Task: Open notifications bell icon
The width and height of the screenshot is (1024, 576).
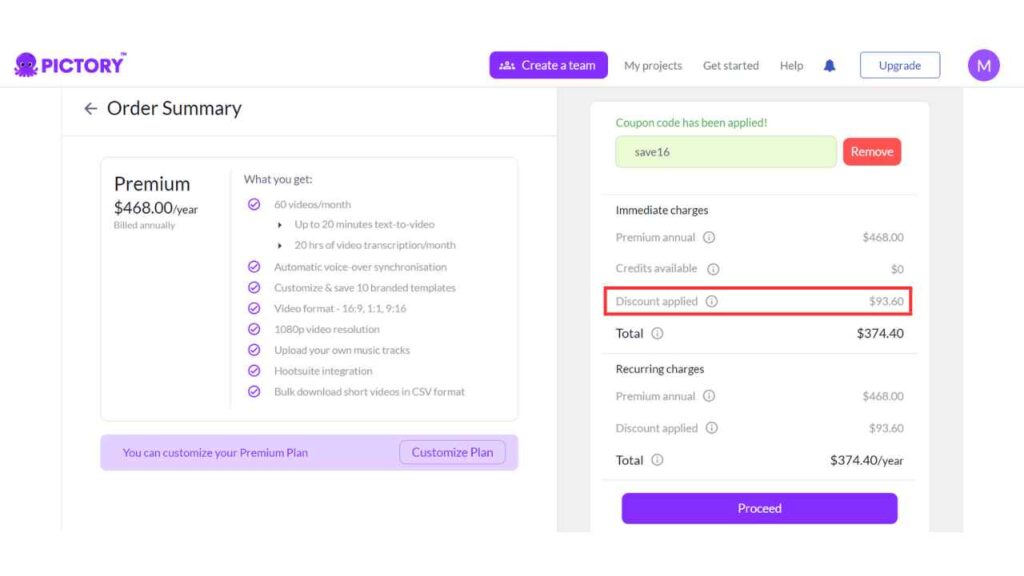Action: point(829,65)
